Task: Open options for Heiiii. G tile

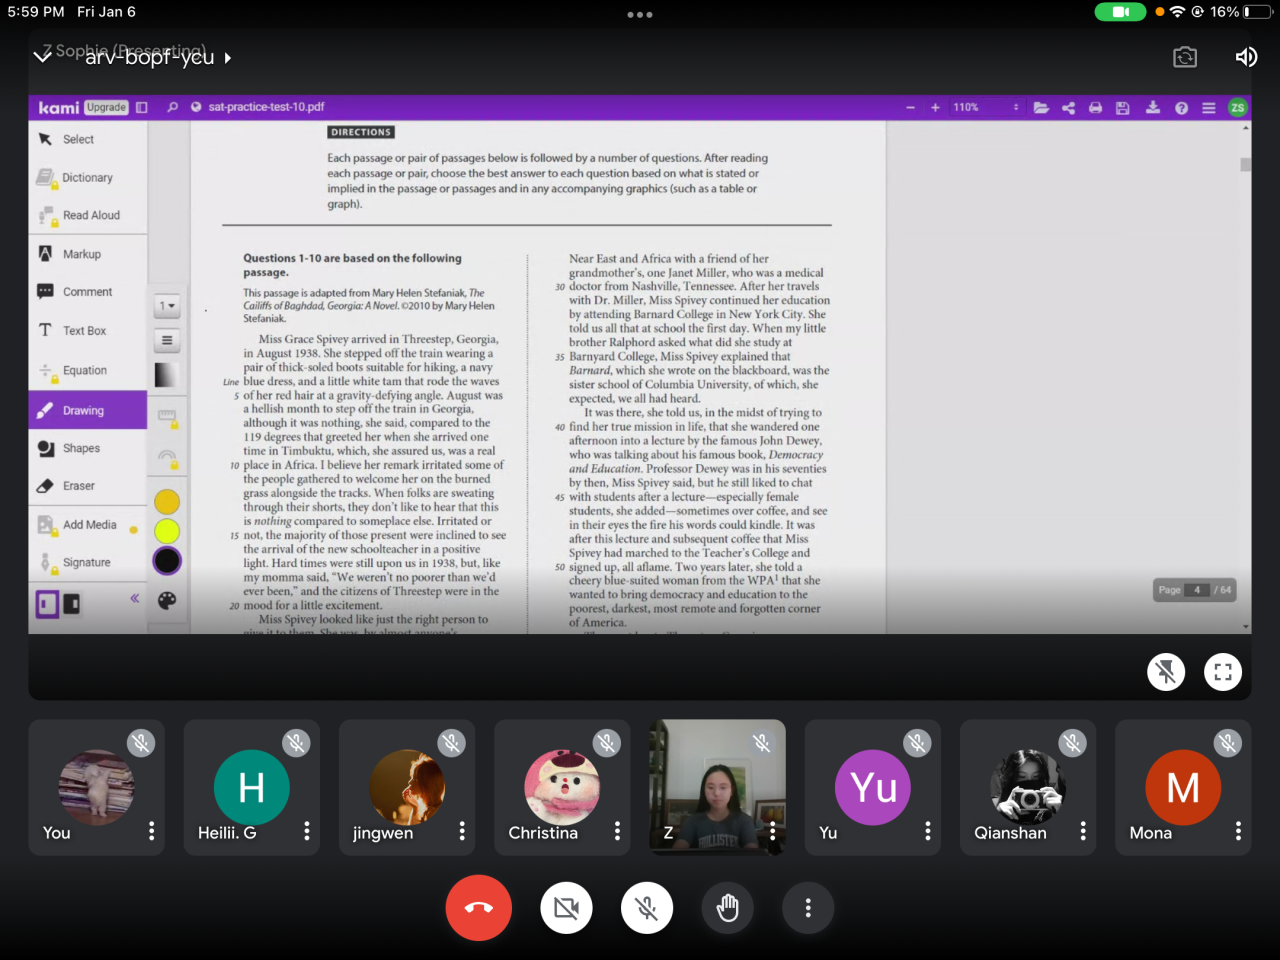Action: (x=307, y=831)
